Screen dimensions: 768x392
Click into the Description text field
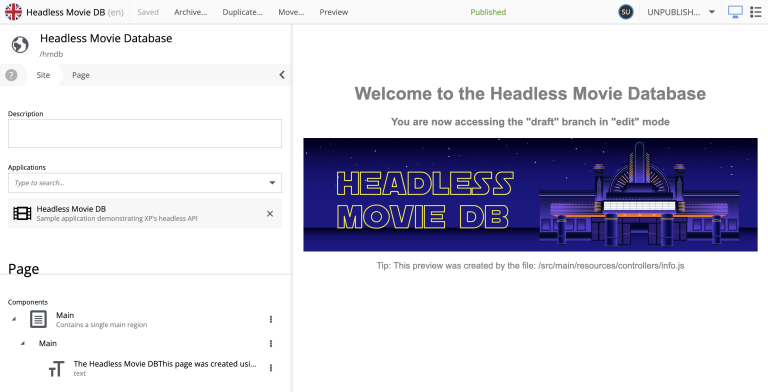tap(145, 133)
